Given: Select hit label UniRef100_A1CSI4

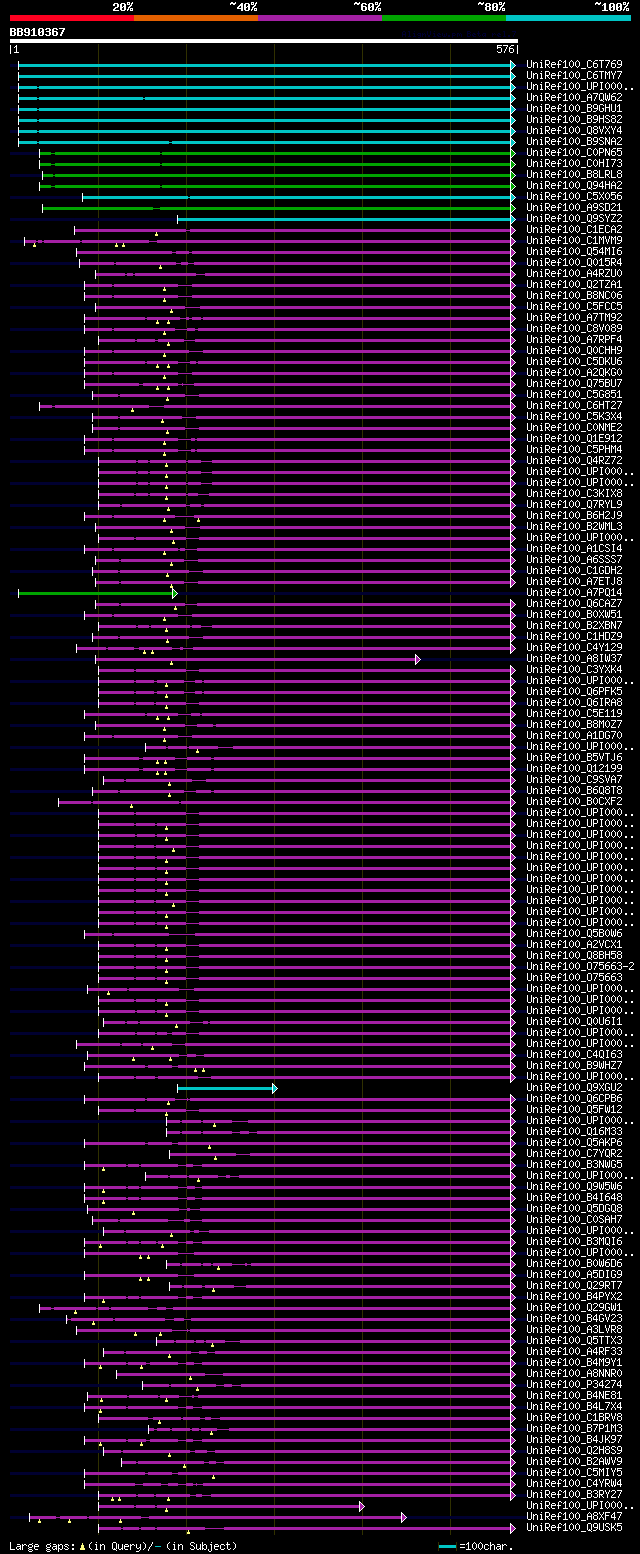Looking at the screenshot, I should tap(574, 548).
